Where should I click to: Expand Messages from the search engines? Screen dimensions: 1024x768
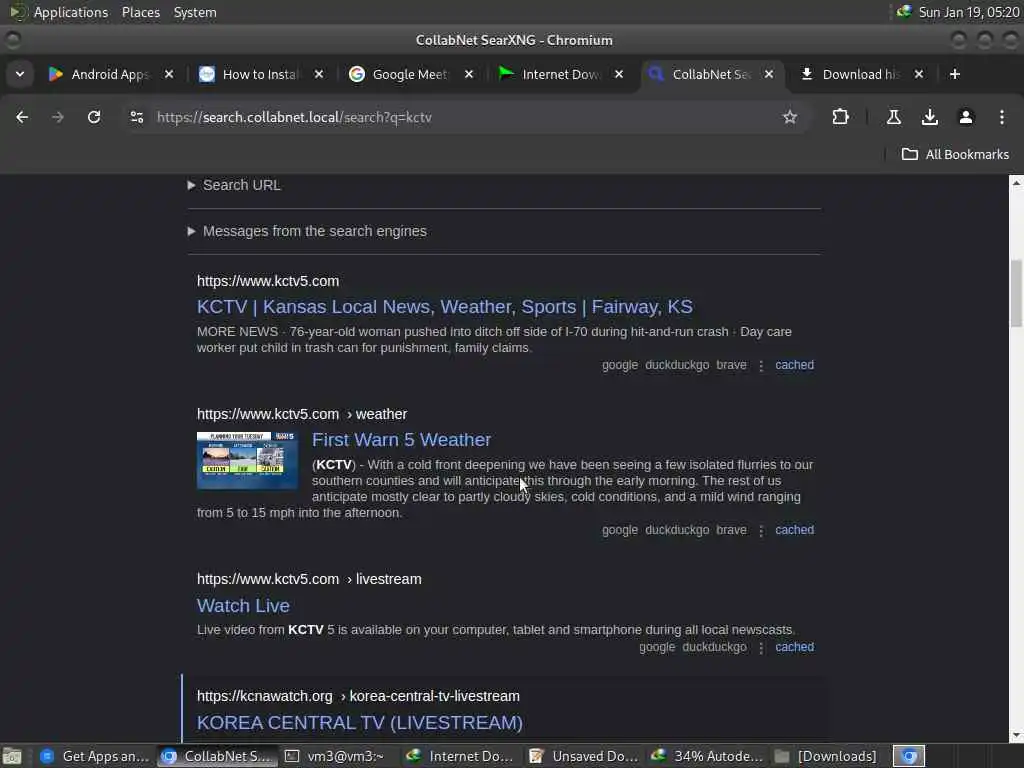(x=307, y=231)
